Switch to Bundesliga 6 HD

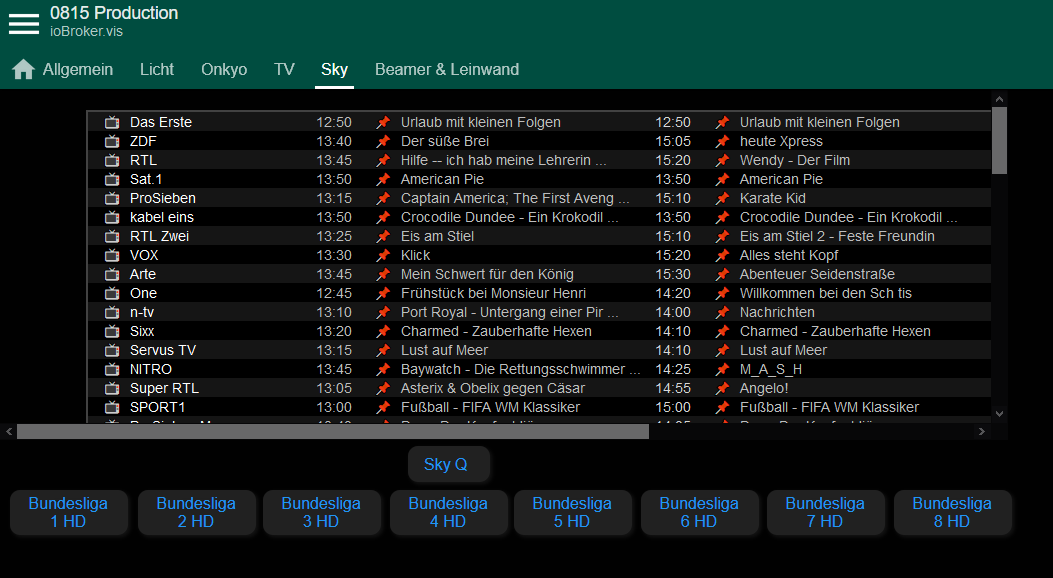699,512
